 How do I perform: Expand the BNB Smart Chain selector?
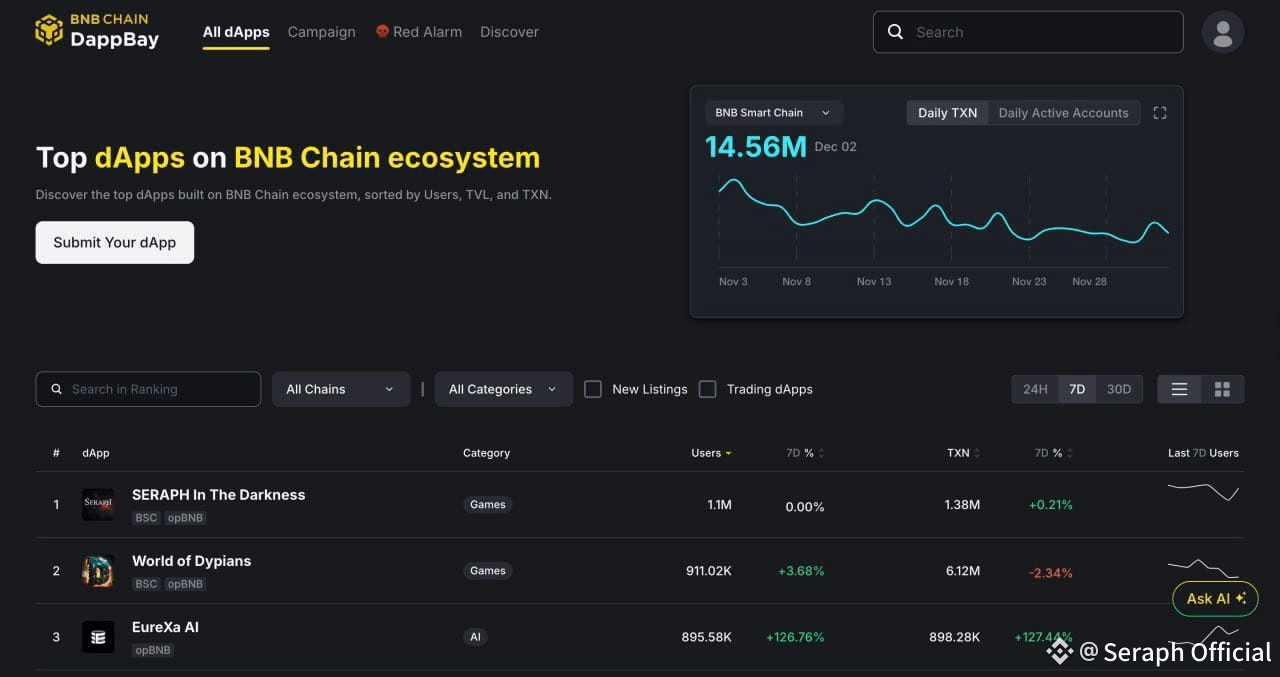pyautogui.click(x=774, y=113)
